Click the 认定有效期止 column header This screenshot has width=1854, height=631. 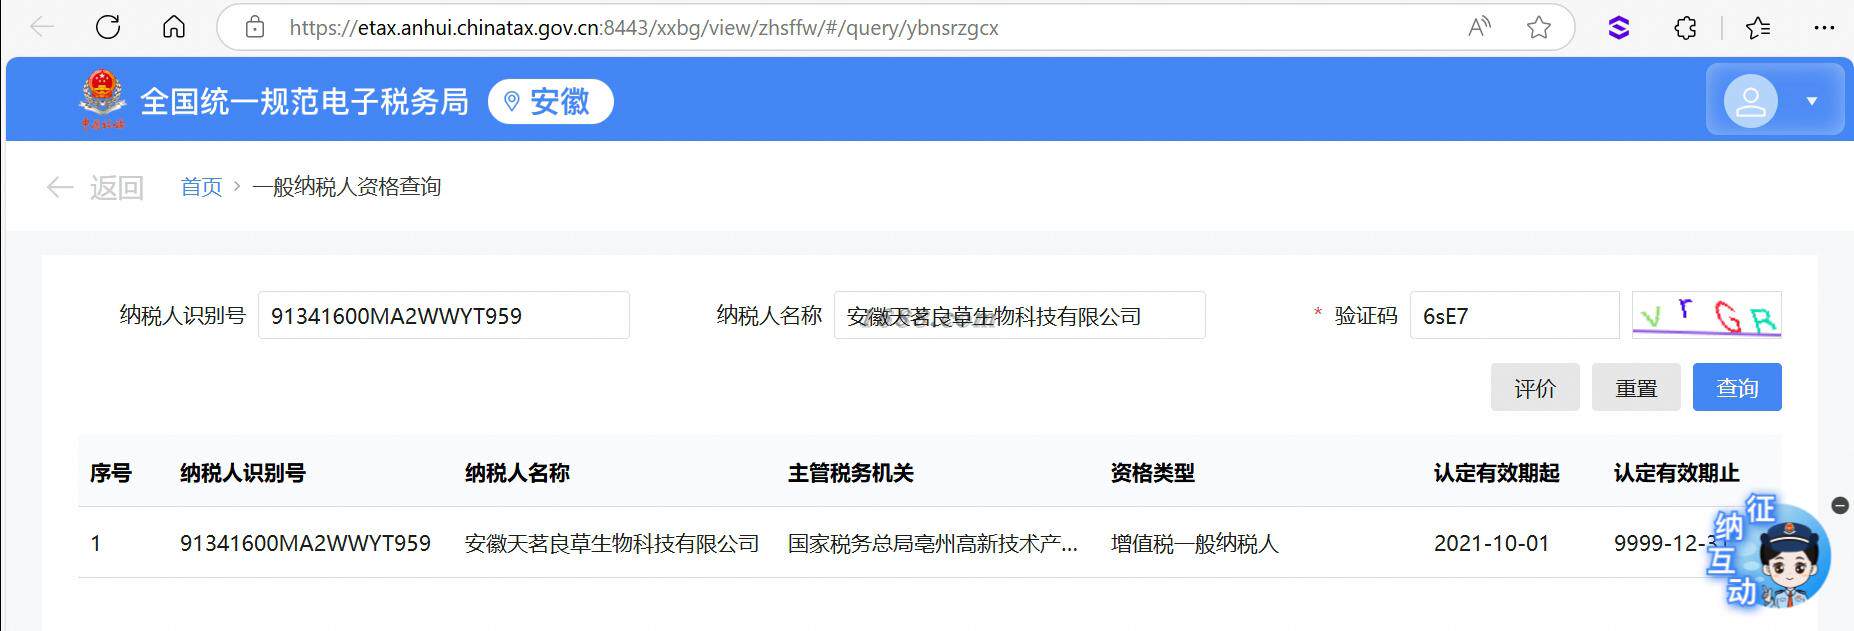pos(1677,473)
